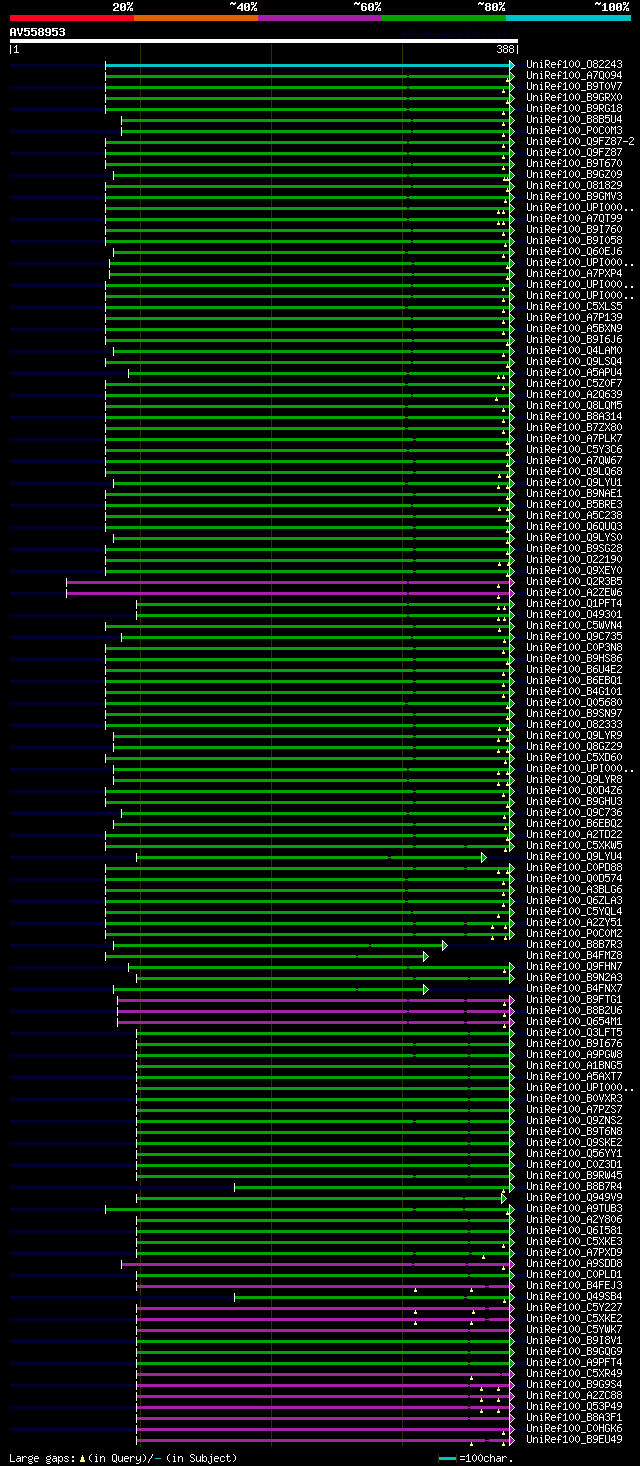Screen dimensions: 640x1466
Task: Select hit UniRef100_B7ZX80
Action: 574,428
